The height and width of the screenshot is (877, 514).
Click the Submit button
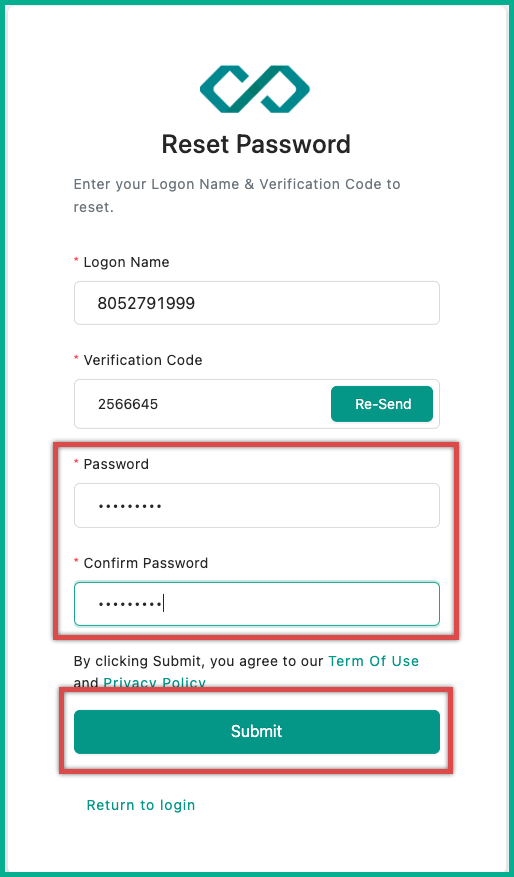tap(257, 732)
